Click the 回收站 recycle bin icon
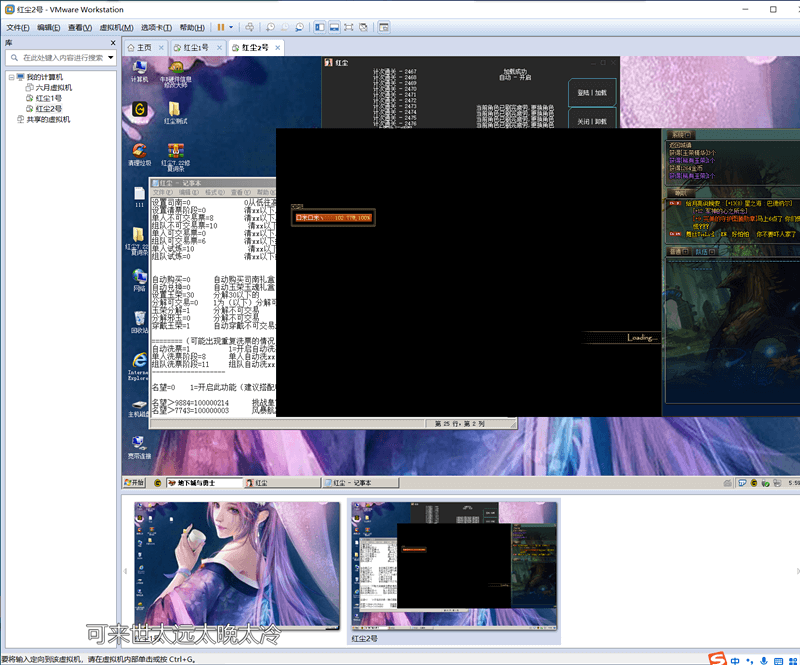 click(139, 322)
